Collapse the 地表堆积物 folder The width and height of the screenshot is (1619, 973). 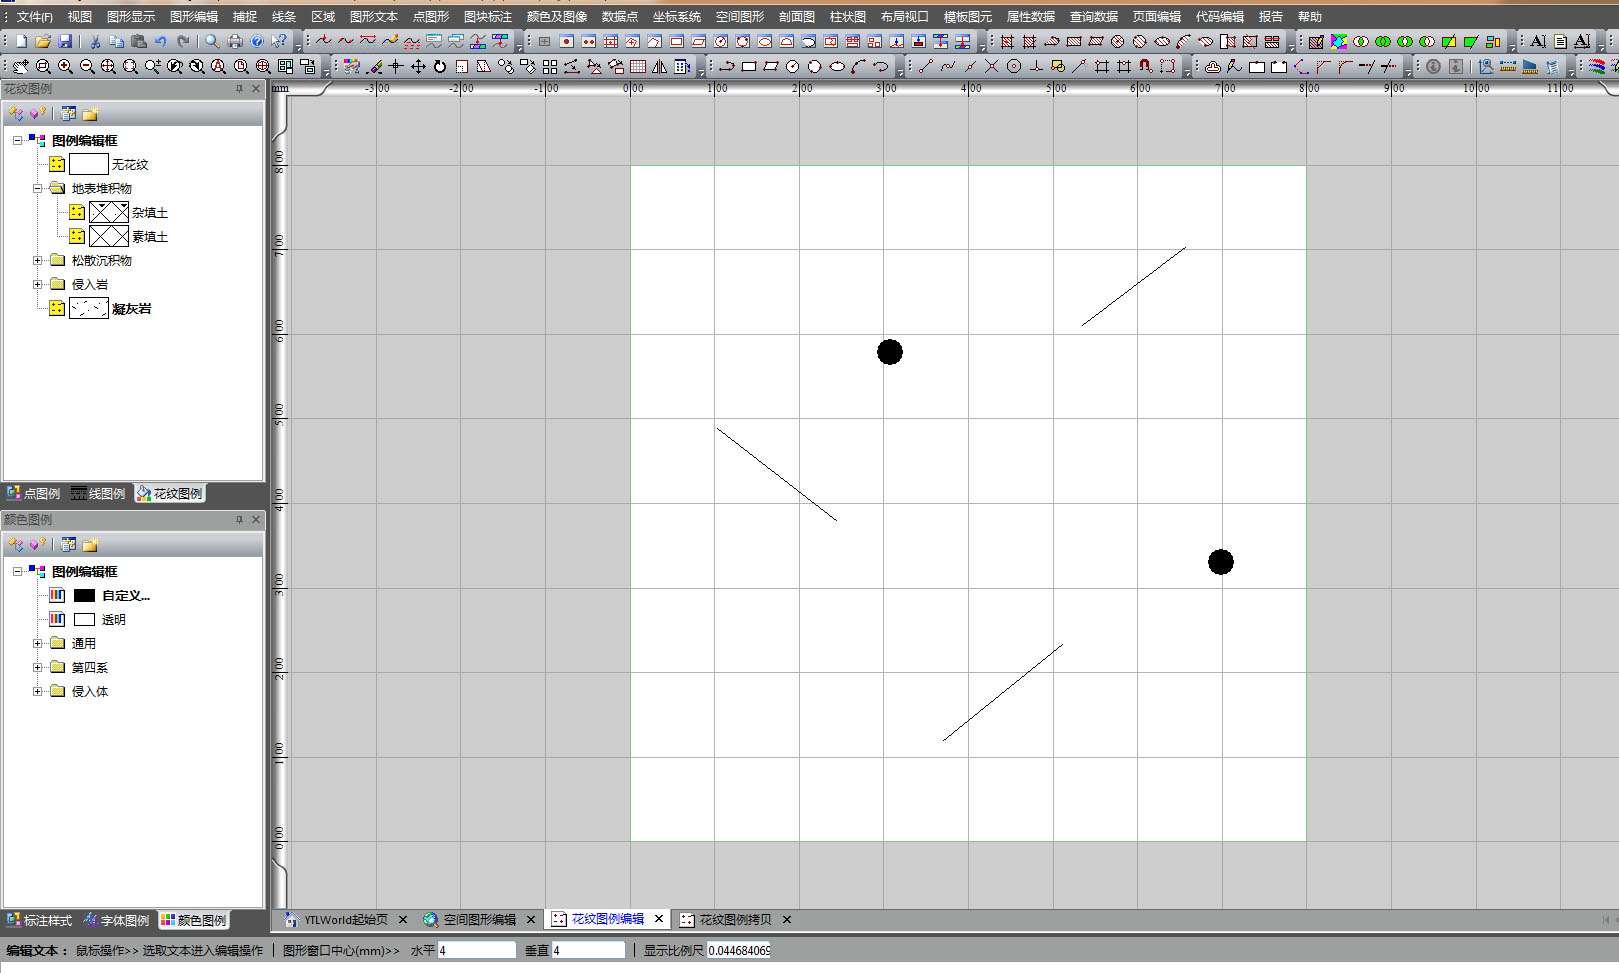[38, 189]
